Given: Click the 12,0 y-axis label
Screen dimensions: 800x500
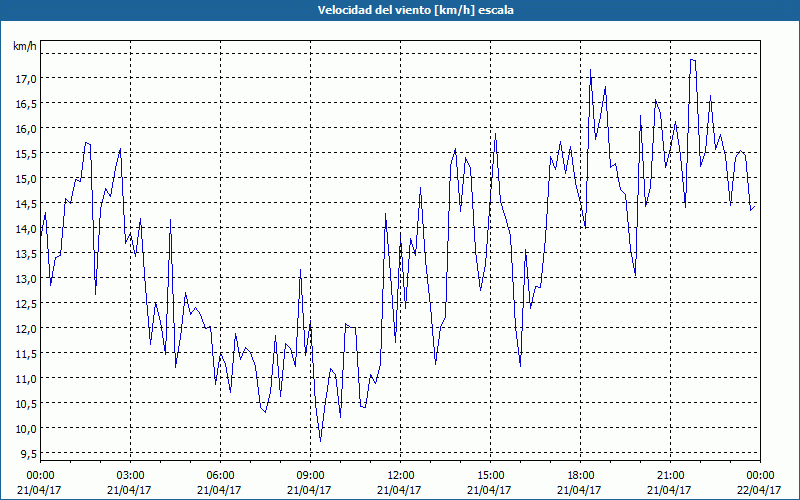Looking at the screenshot, I should [27, 329].
